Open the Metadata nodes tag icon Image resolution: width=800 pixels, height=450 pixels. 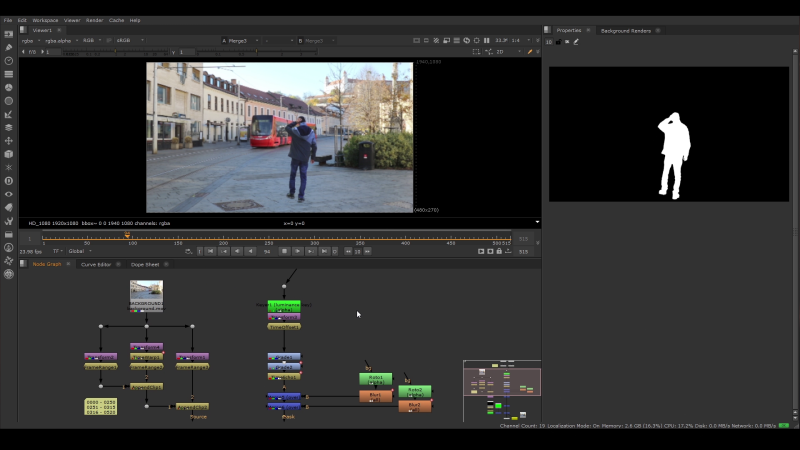9,208
